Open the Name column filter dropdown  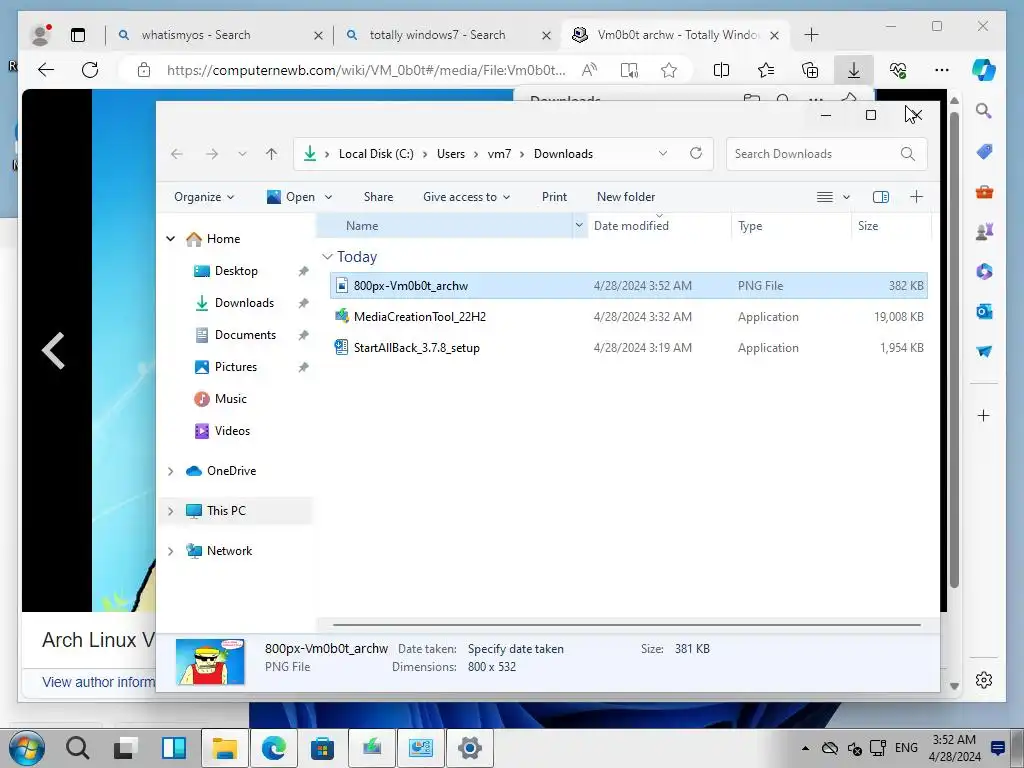coord(579,225)
